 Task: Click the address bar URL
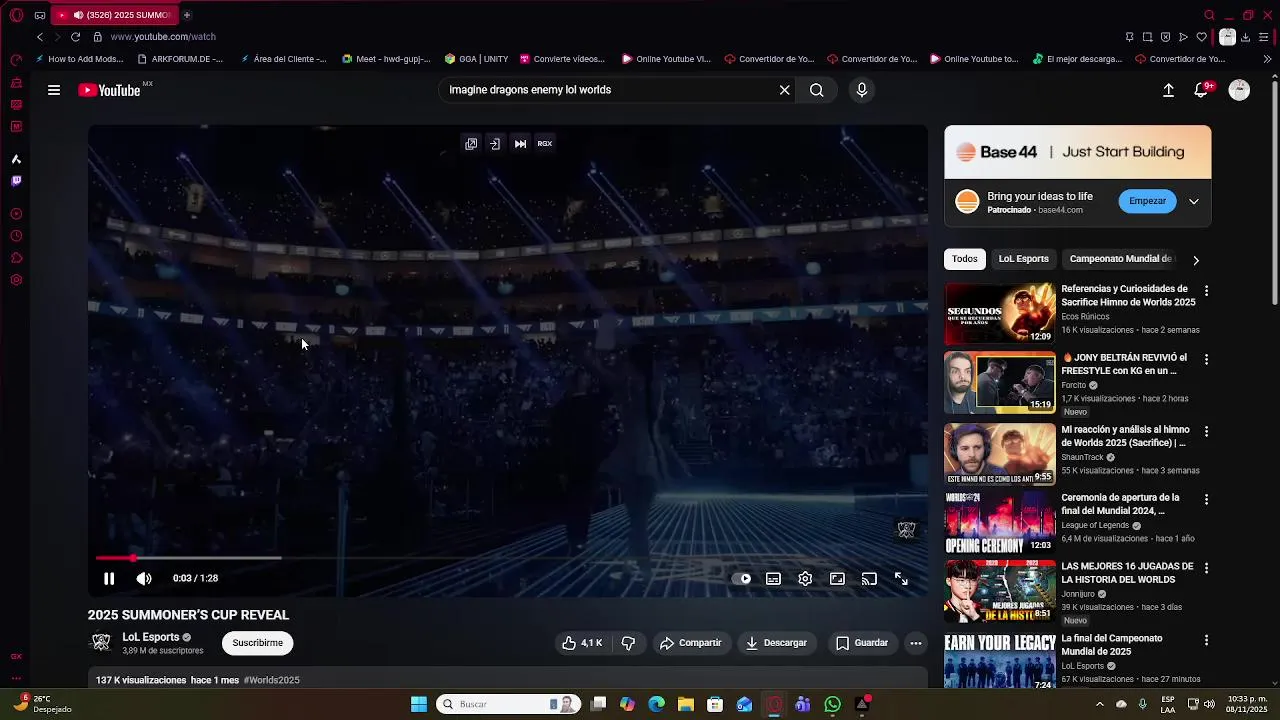(x=163, y=37)
